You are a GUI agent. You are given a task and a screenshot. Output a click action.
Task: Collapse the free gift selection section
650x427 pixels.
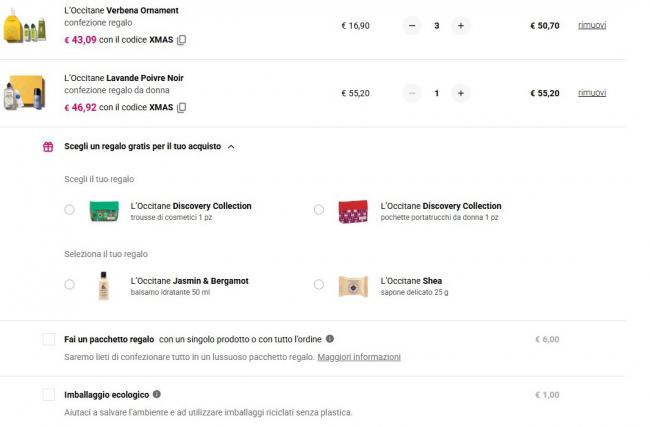(x=231, y=146)
